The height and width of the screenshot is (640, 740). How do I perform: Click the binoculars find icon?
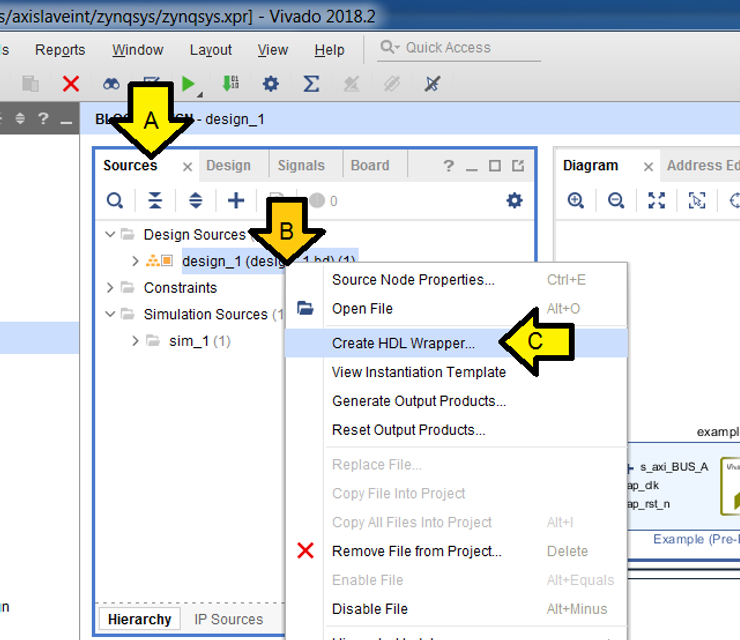point(111,84)
